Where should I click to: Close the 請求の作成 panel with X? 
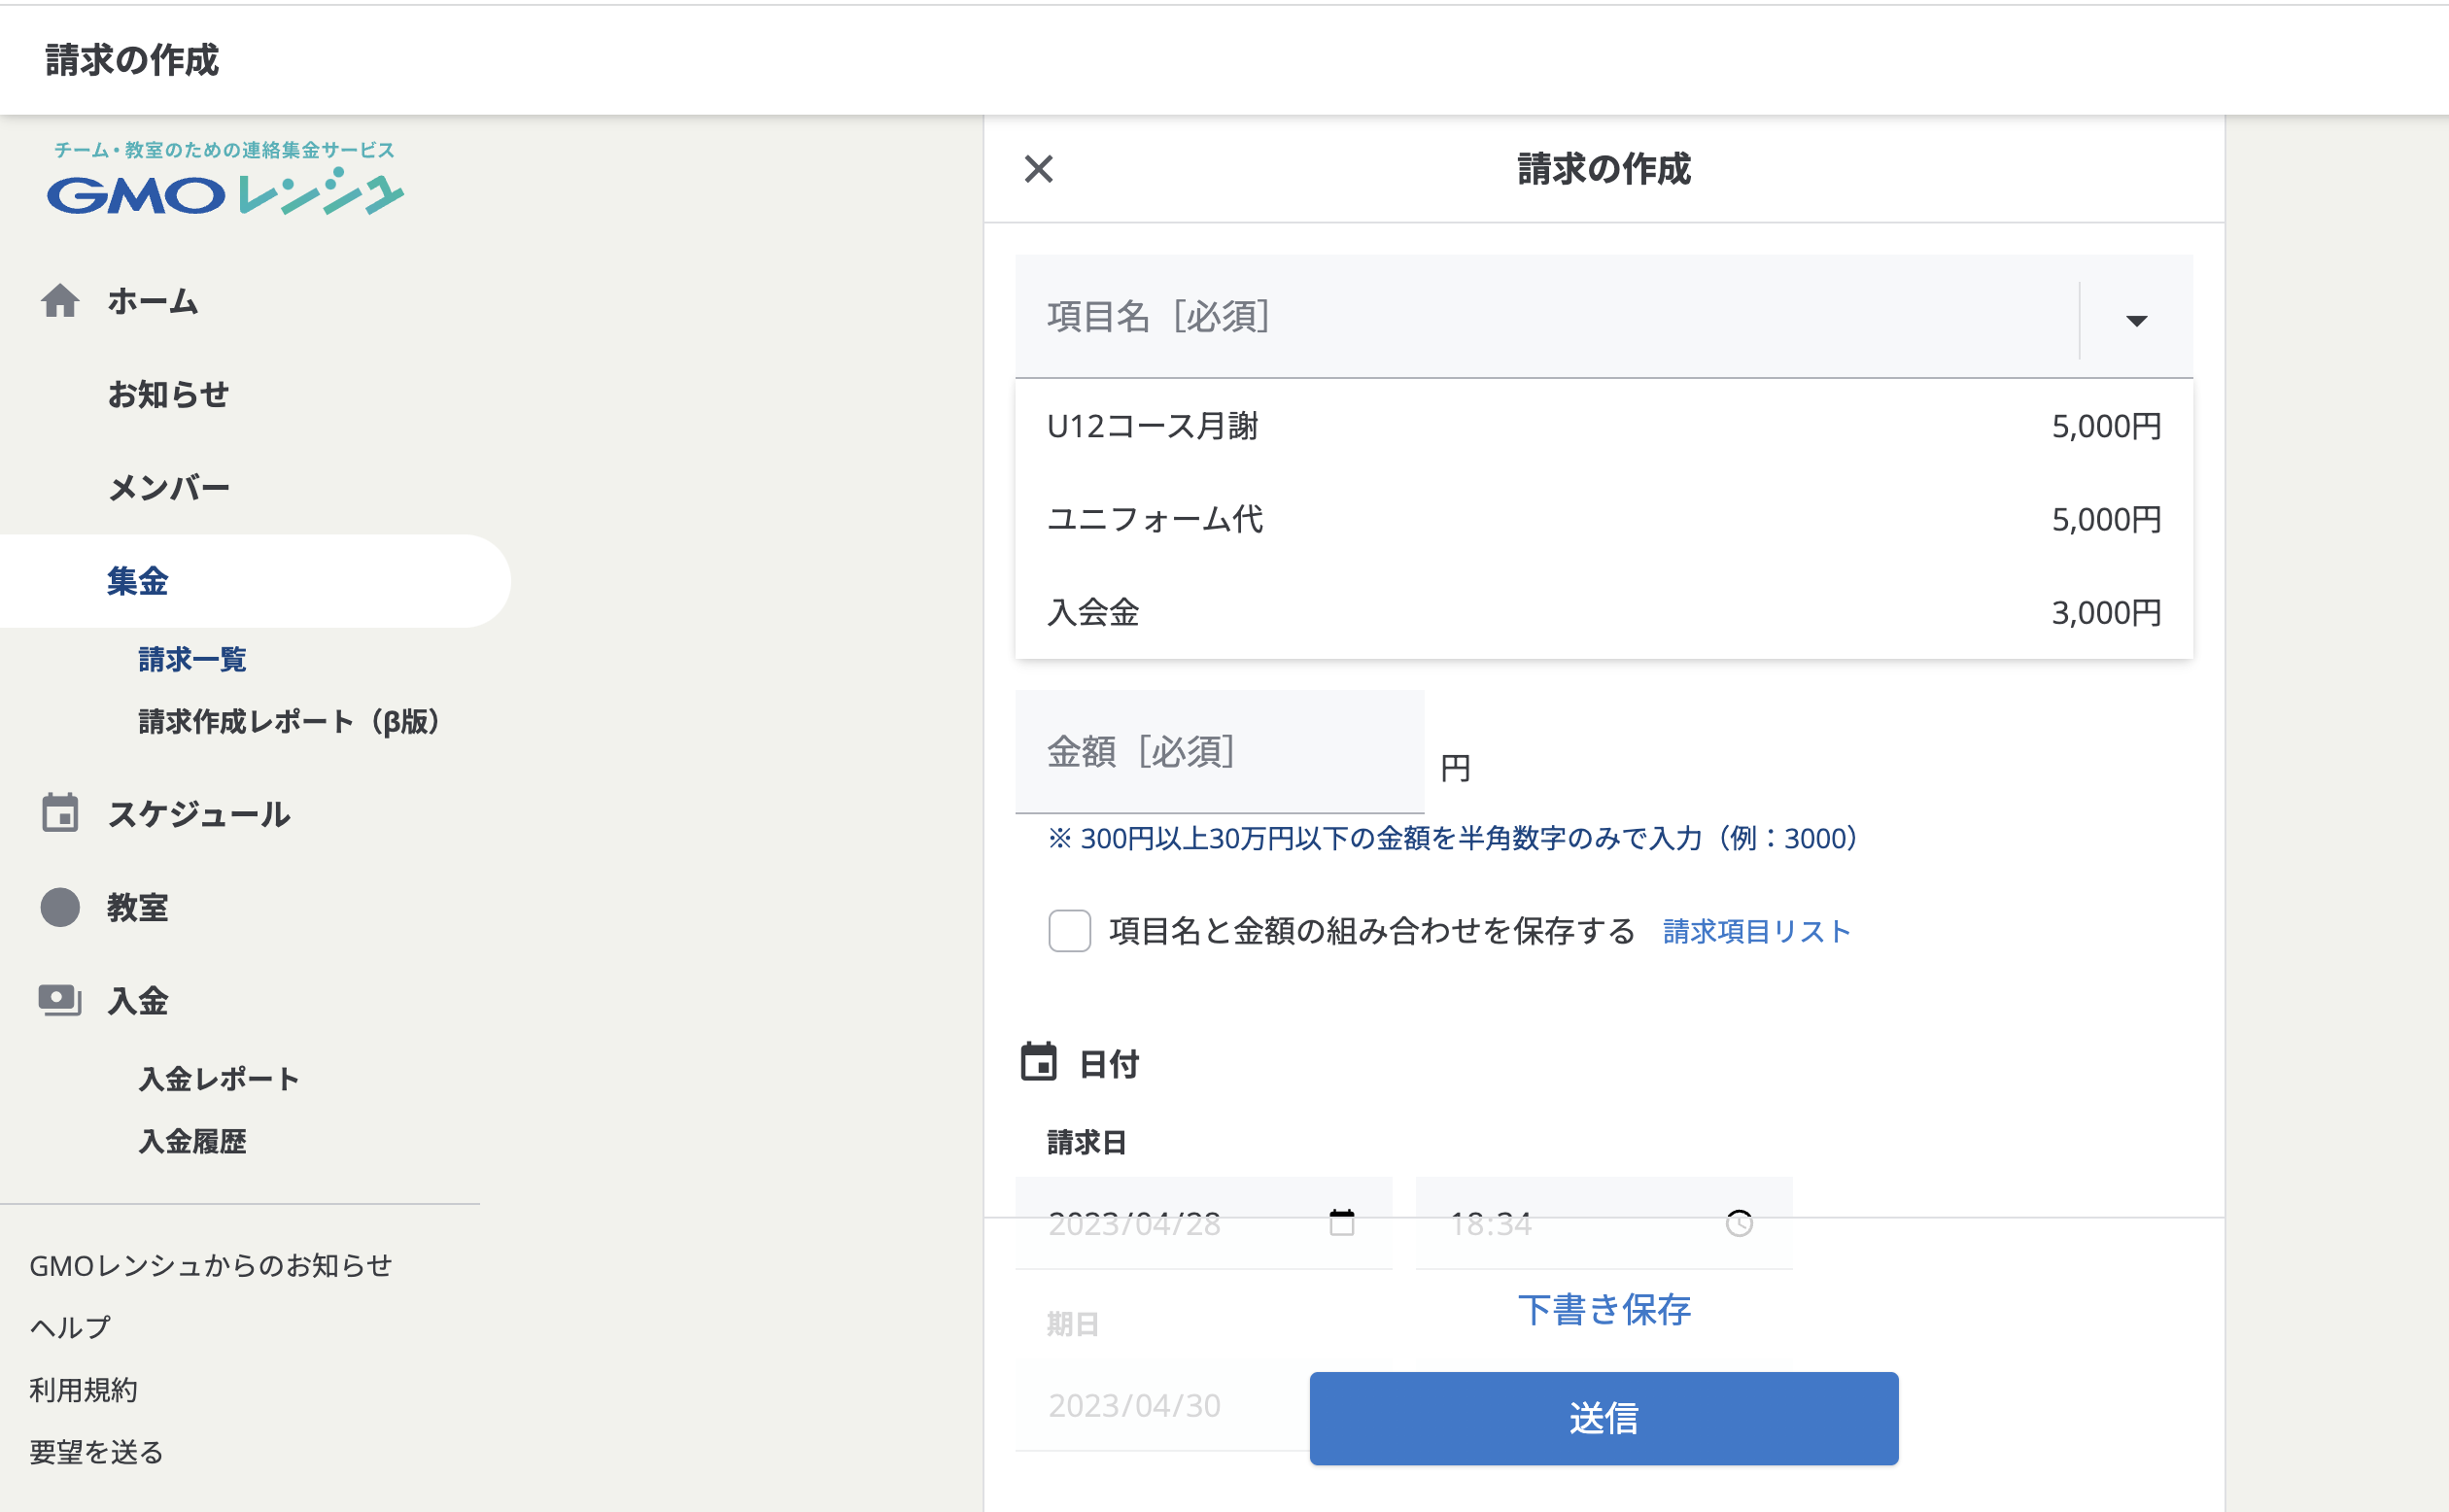(1039, 169)
